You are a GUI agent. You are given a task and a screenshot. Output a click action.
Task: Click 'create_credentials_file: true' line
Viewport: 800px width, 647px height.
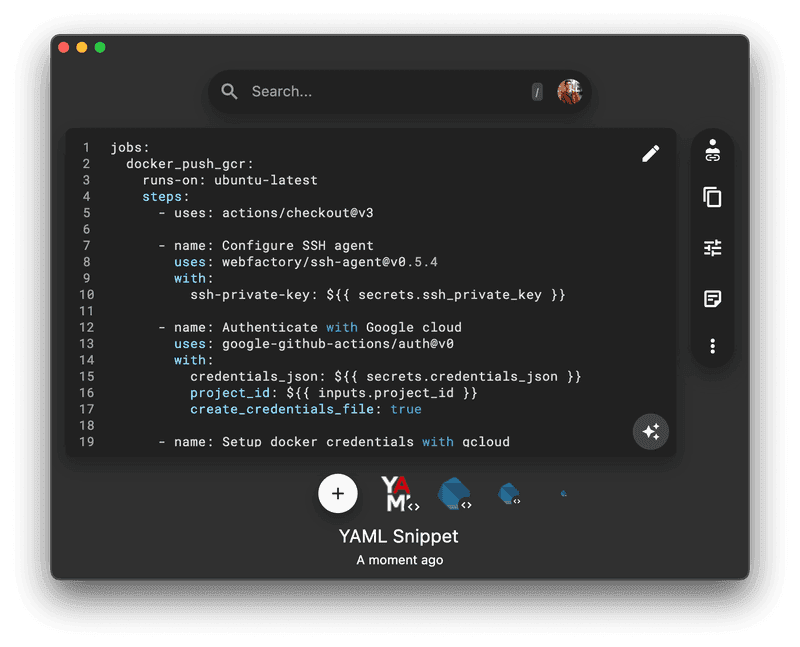click(306, 409)
